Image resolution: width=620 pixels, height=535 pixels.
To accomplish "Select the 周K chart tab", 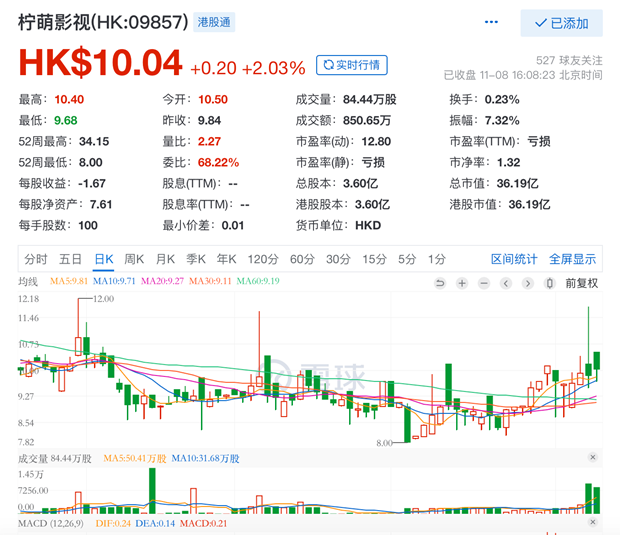I will (134, 259).
